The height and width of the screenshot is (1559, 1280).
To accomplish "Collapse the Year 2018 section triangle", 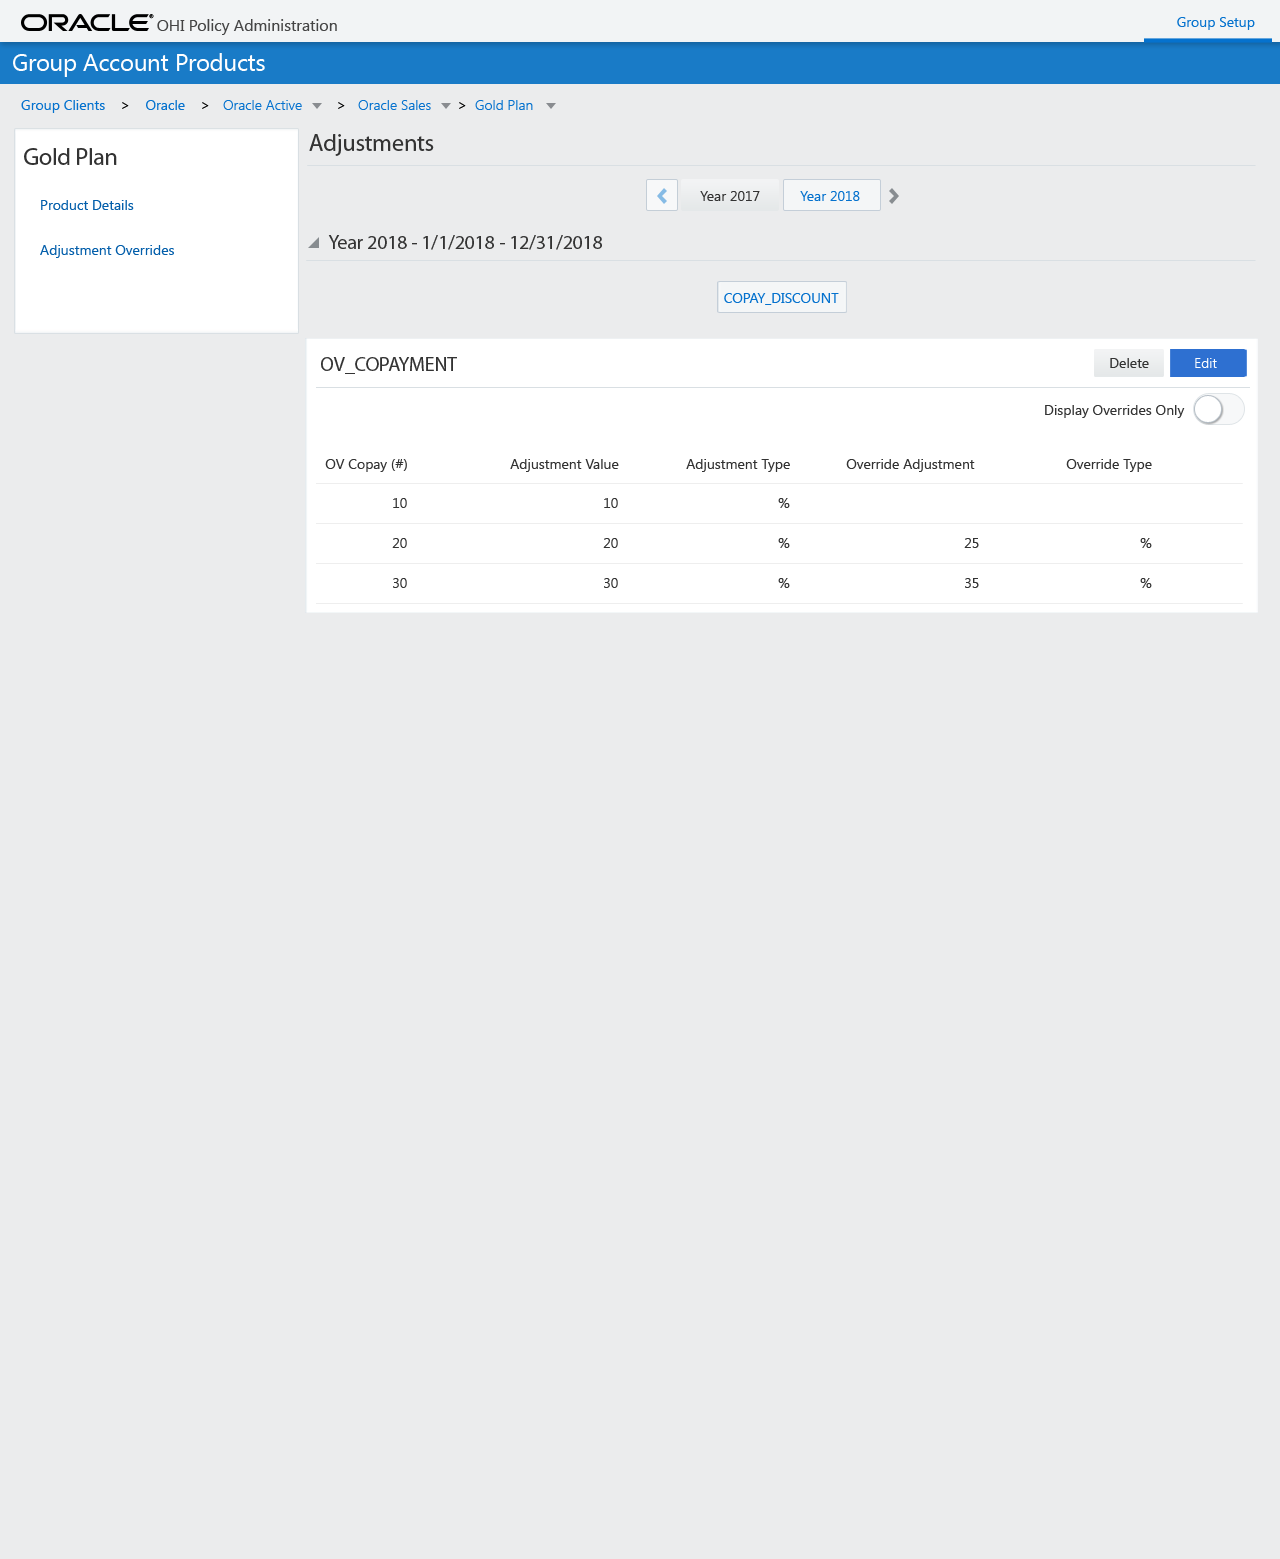I will click(314, 243).
